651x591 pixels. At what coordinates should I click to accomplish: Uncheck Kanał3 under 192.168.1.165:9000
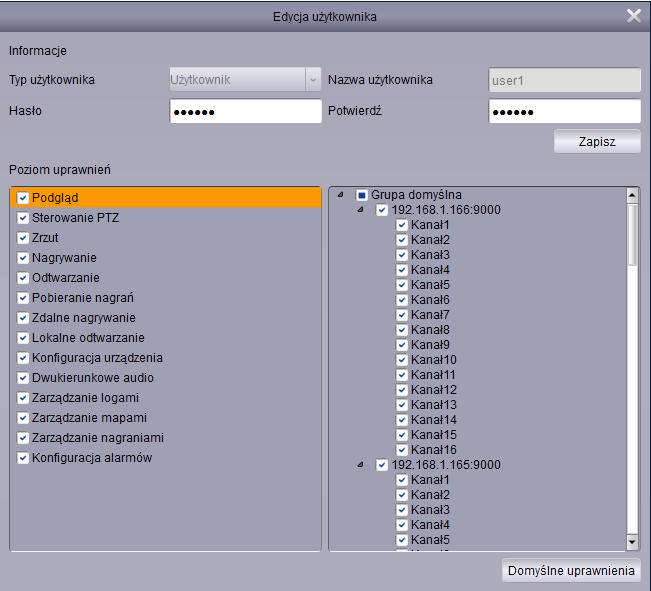coord(401,510)
